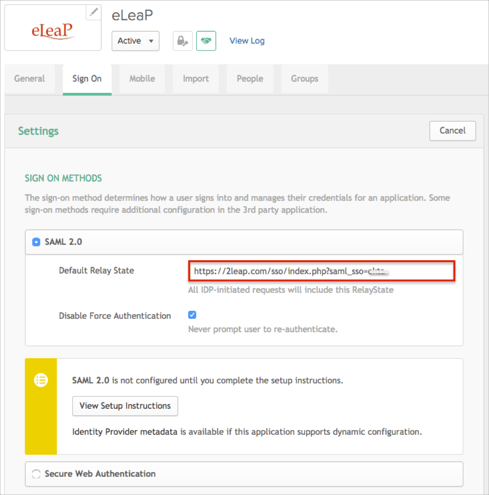This screenshot has width=489, height=495.
Task: Open the Groups tab
Action: click(304, 79)
